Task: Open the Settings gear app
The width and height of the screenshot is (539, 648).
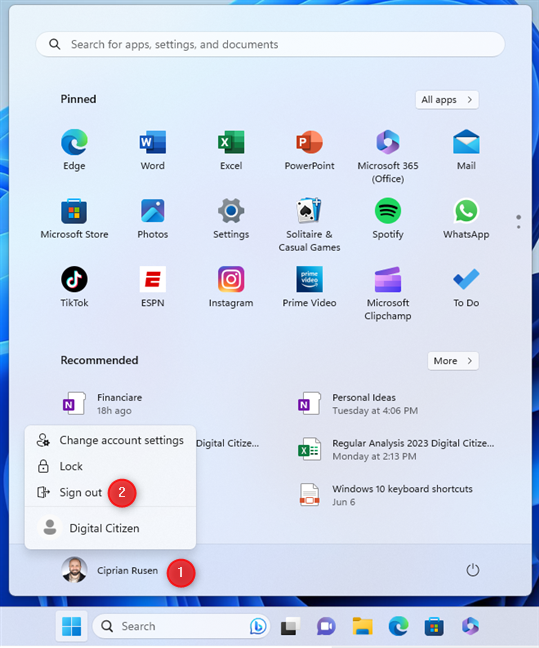Action: coord(231,218)
